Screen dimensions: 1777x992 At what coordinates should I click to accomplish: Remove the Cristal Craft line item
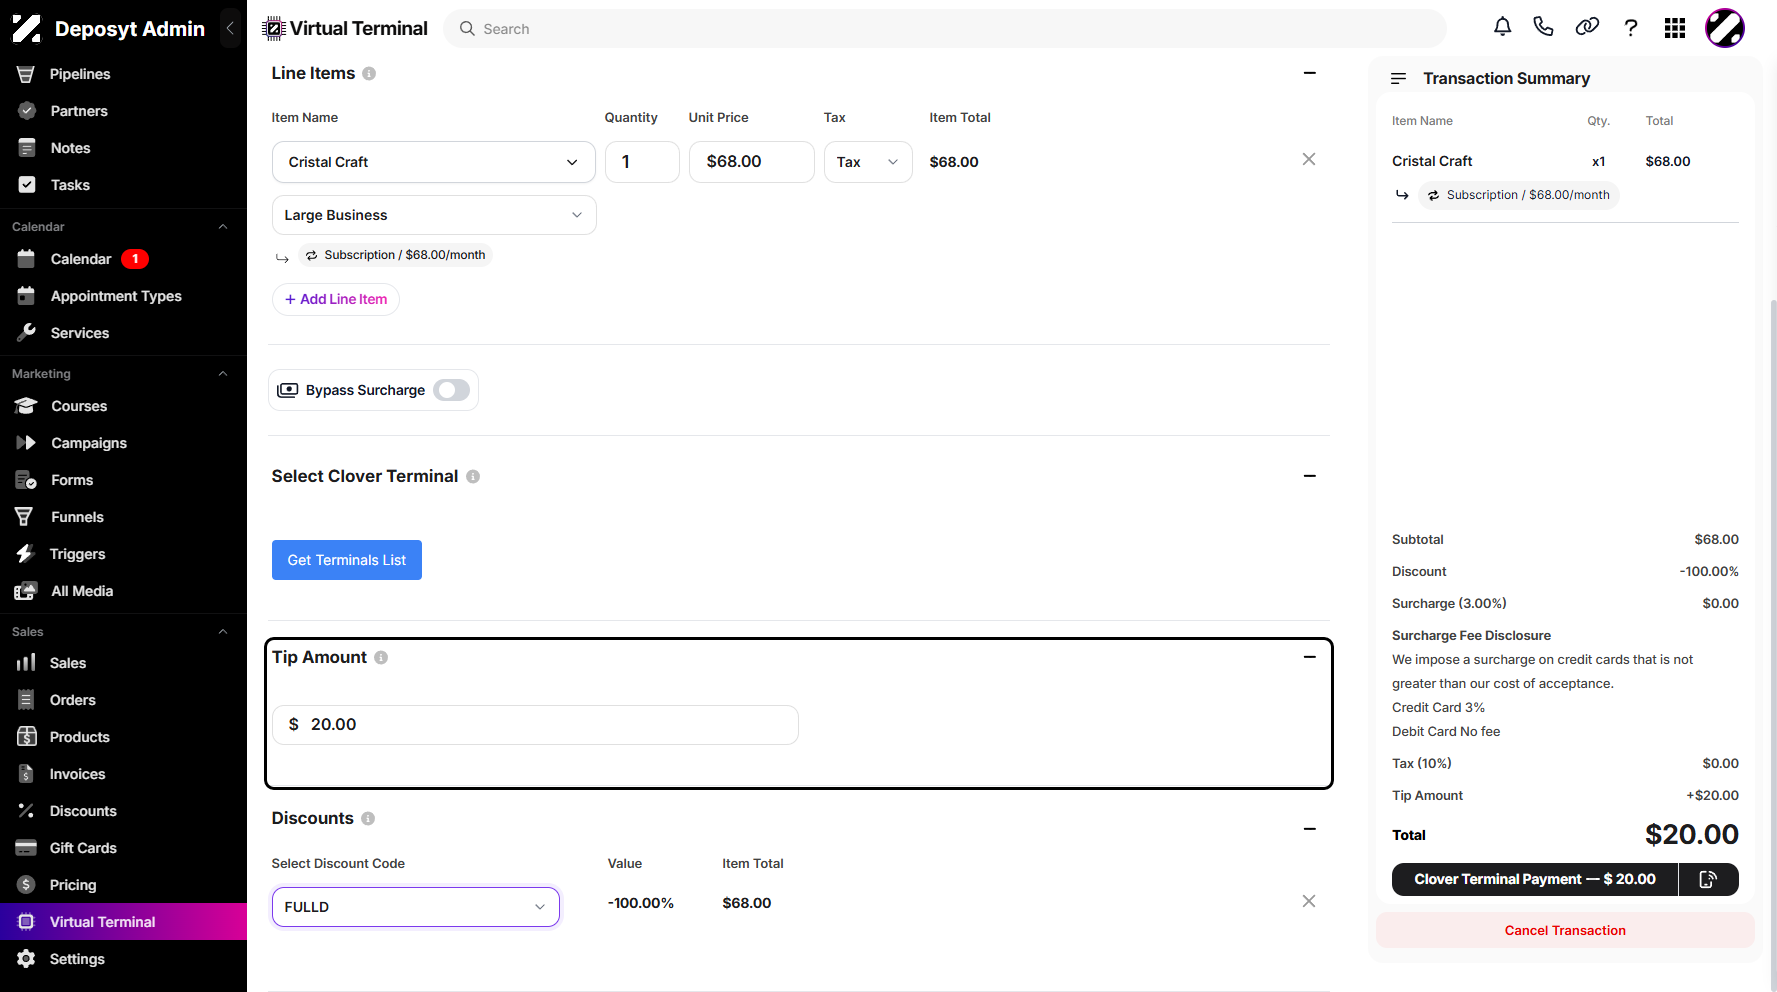[1309, 160]
